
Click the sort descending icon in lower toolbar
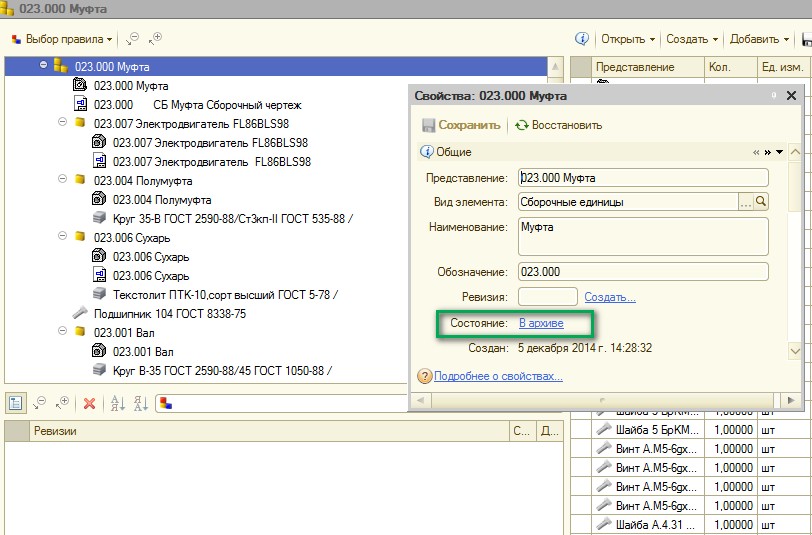click(x=140, y=403)
